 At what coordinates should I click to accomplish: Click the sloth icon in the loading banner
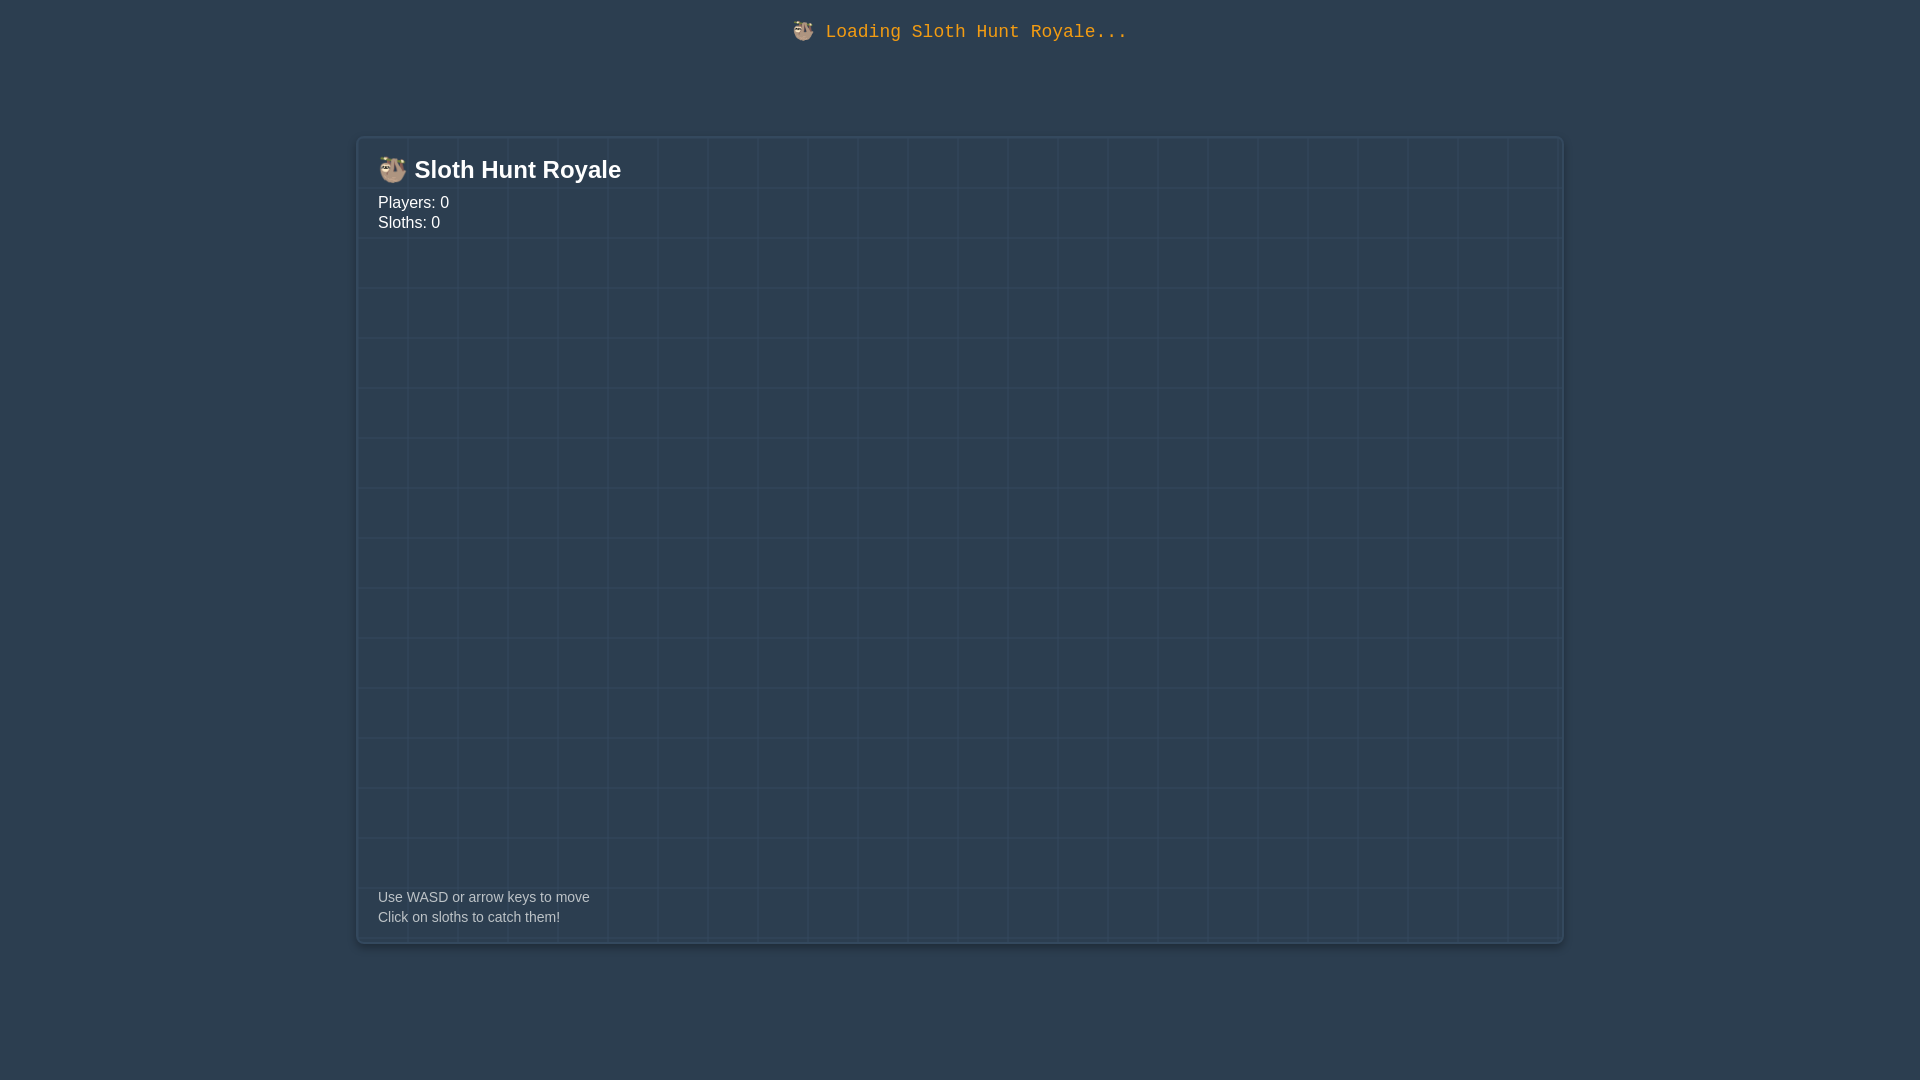click(803, 31)
